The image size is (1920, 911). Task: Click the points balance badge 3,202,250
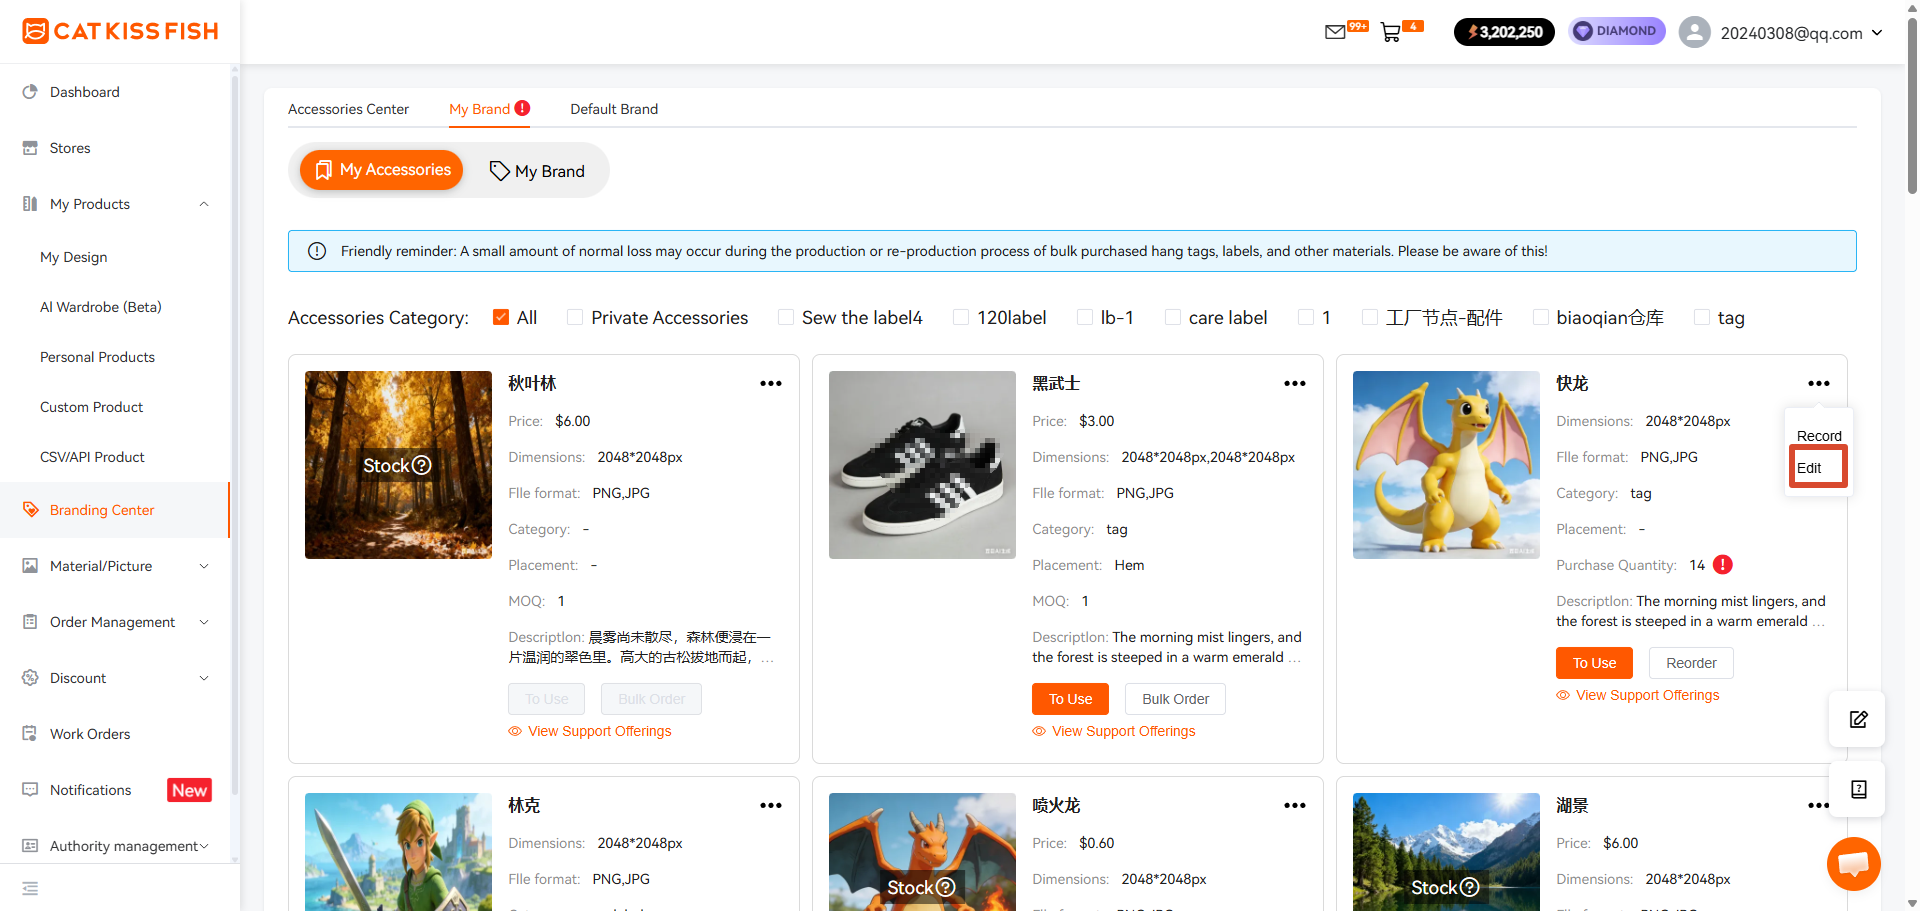1504,32
